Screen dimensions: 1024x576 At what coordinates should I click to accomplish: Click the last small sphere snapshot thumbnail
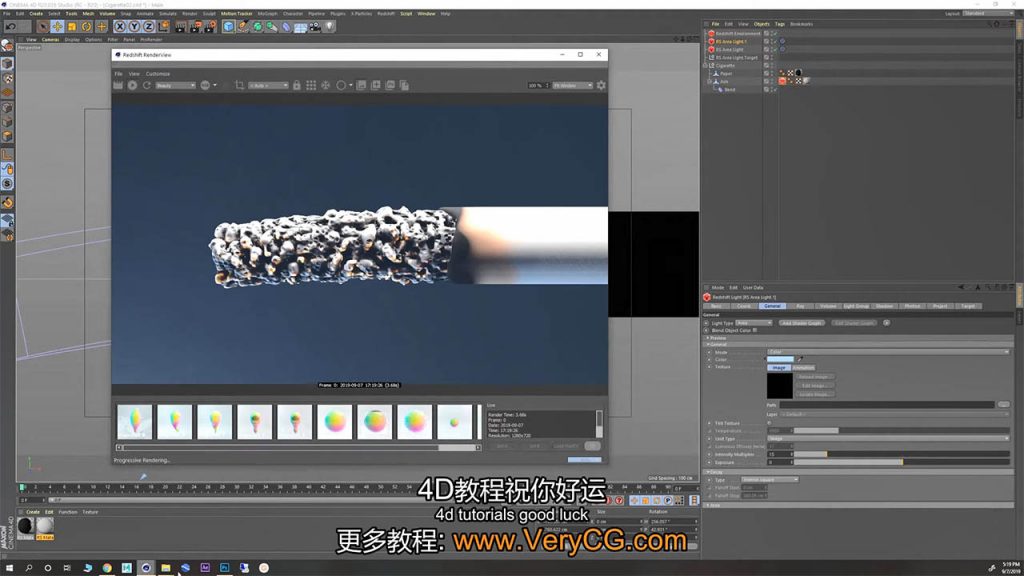(x=455, y=422)
